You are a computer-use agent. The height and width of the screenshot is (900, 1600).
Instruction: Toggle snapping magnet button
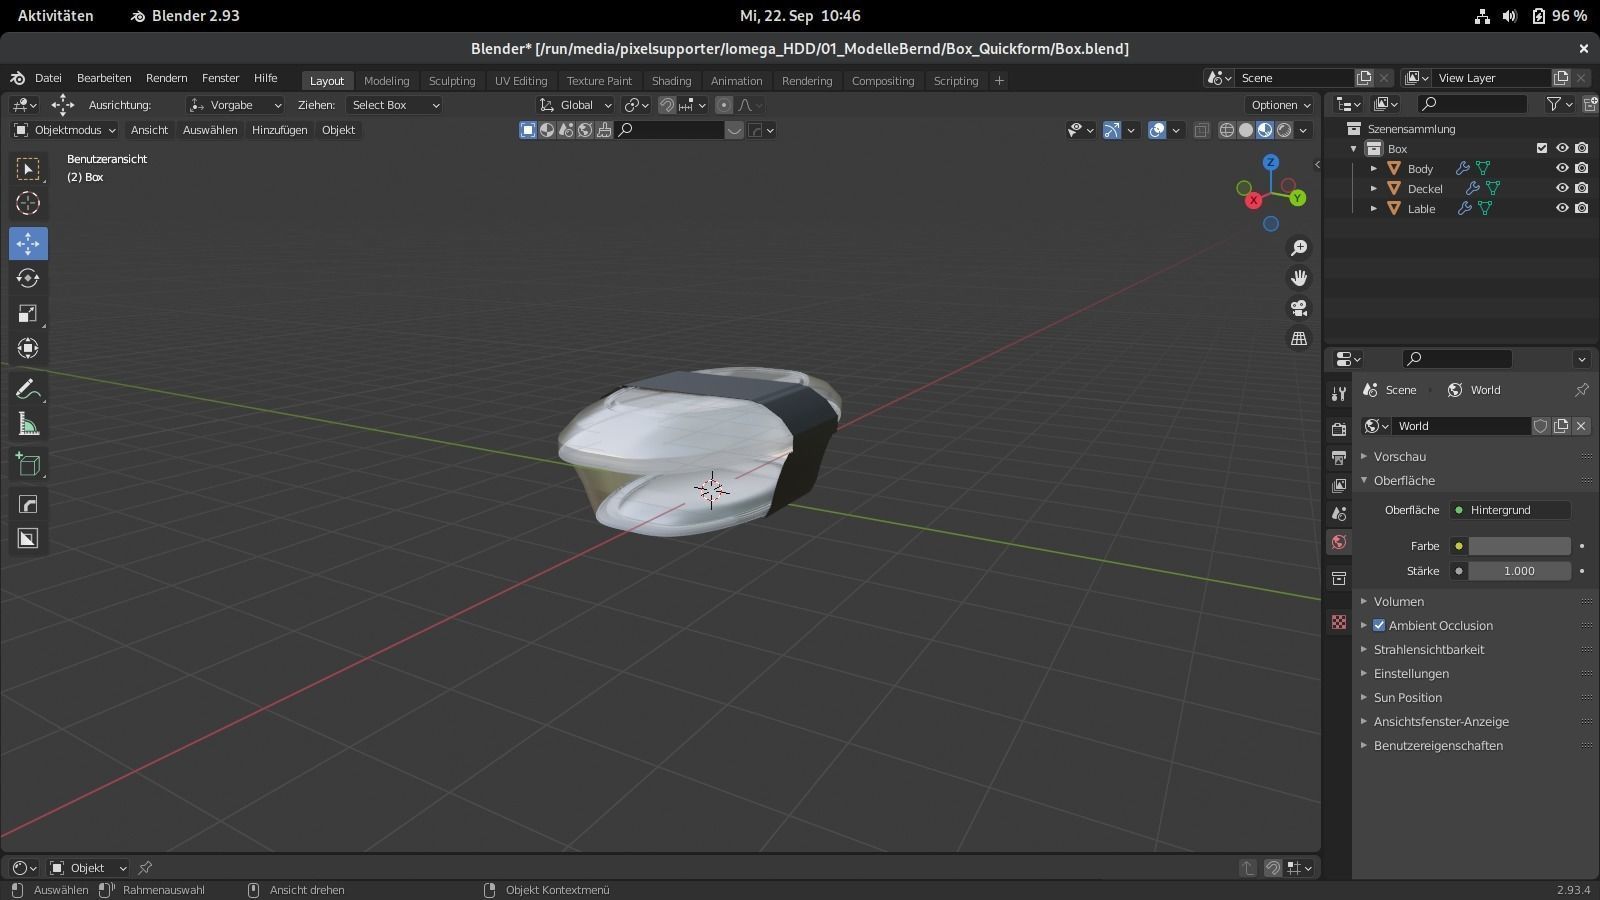click(x=667, y=105)
